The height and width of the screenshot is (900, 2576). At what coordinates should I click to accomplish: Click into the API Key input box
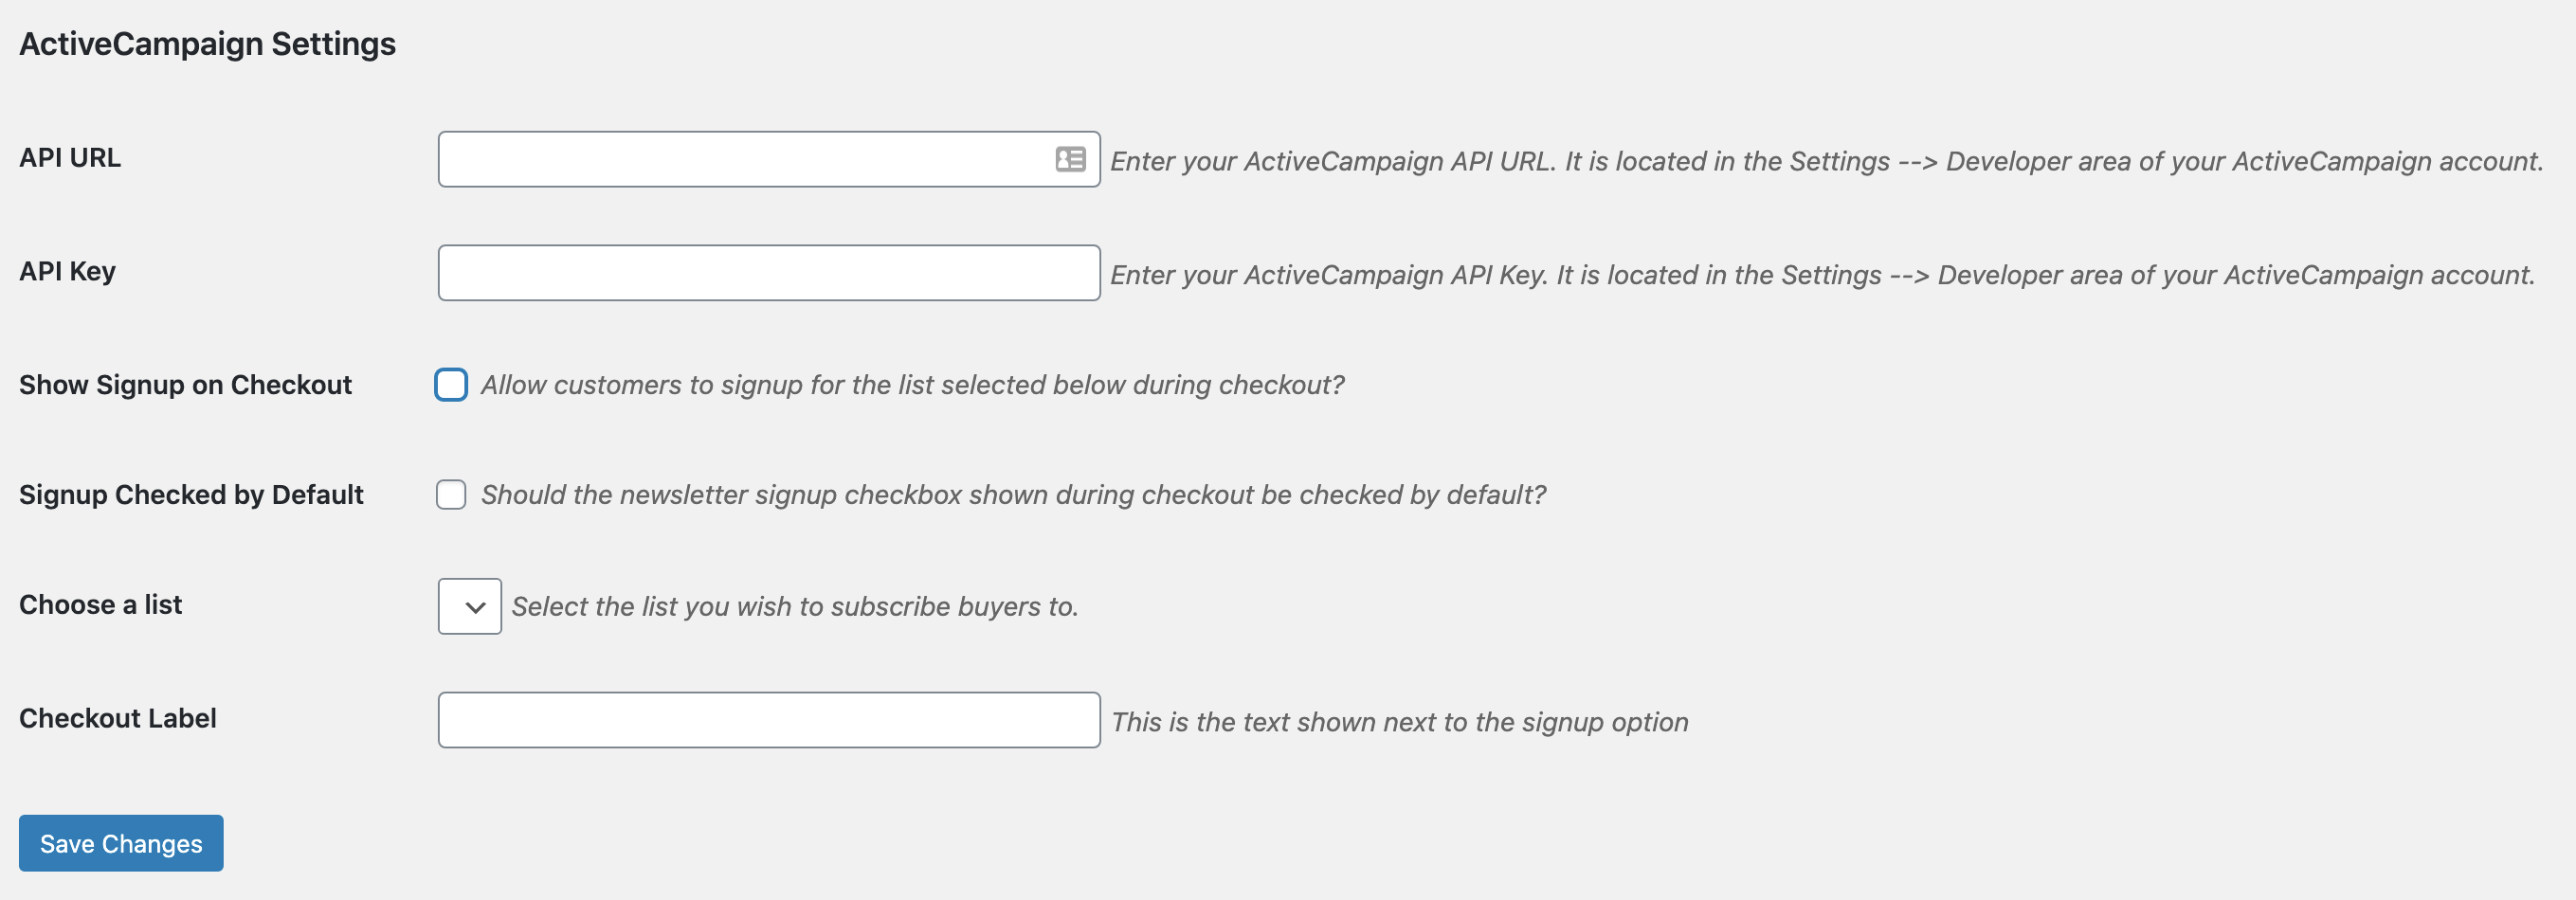pyautogui.click(x=768, y=273)
